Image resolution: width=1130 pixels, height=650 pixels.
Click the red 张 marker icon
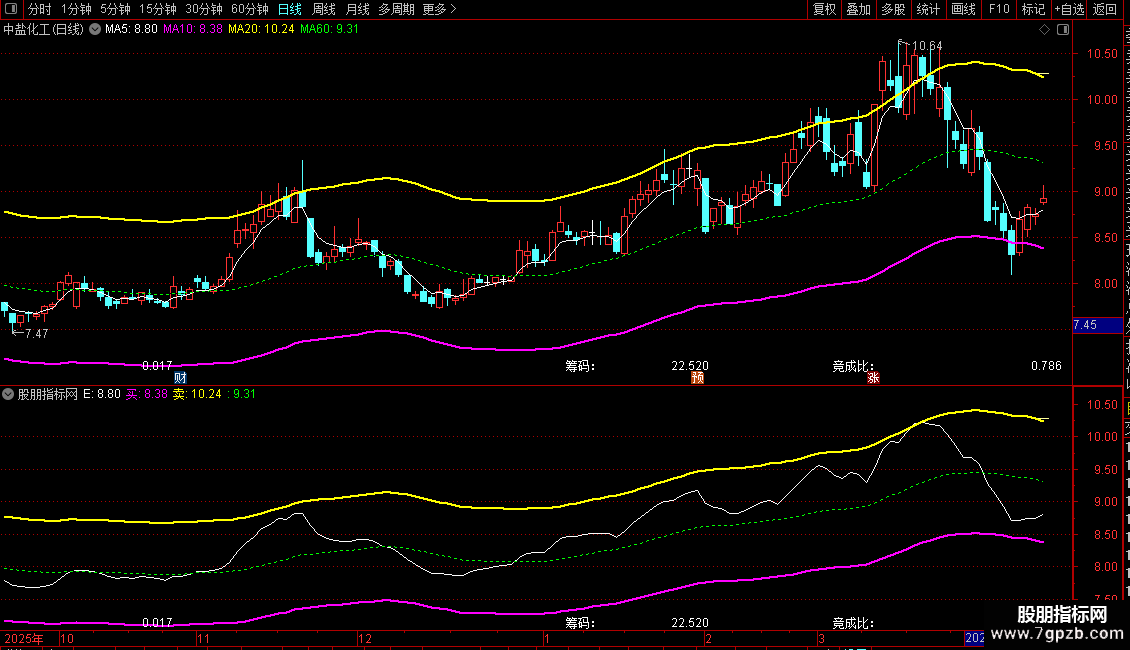(x=873, y=378)
